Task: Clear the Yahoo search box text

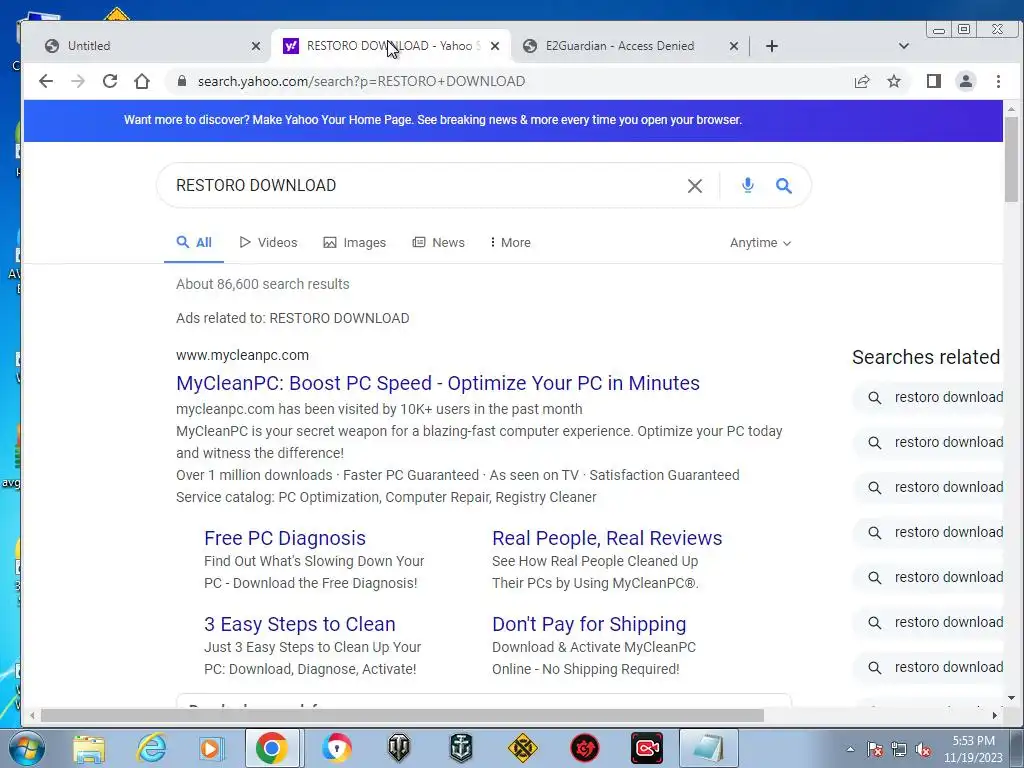Action: pos(695,185)
